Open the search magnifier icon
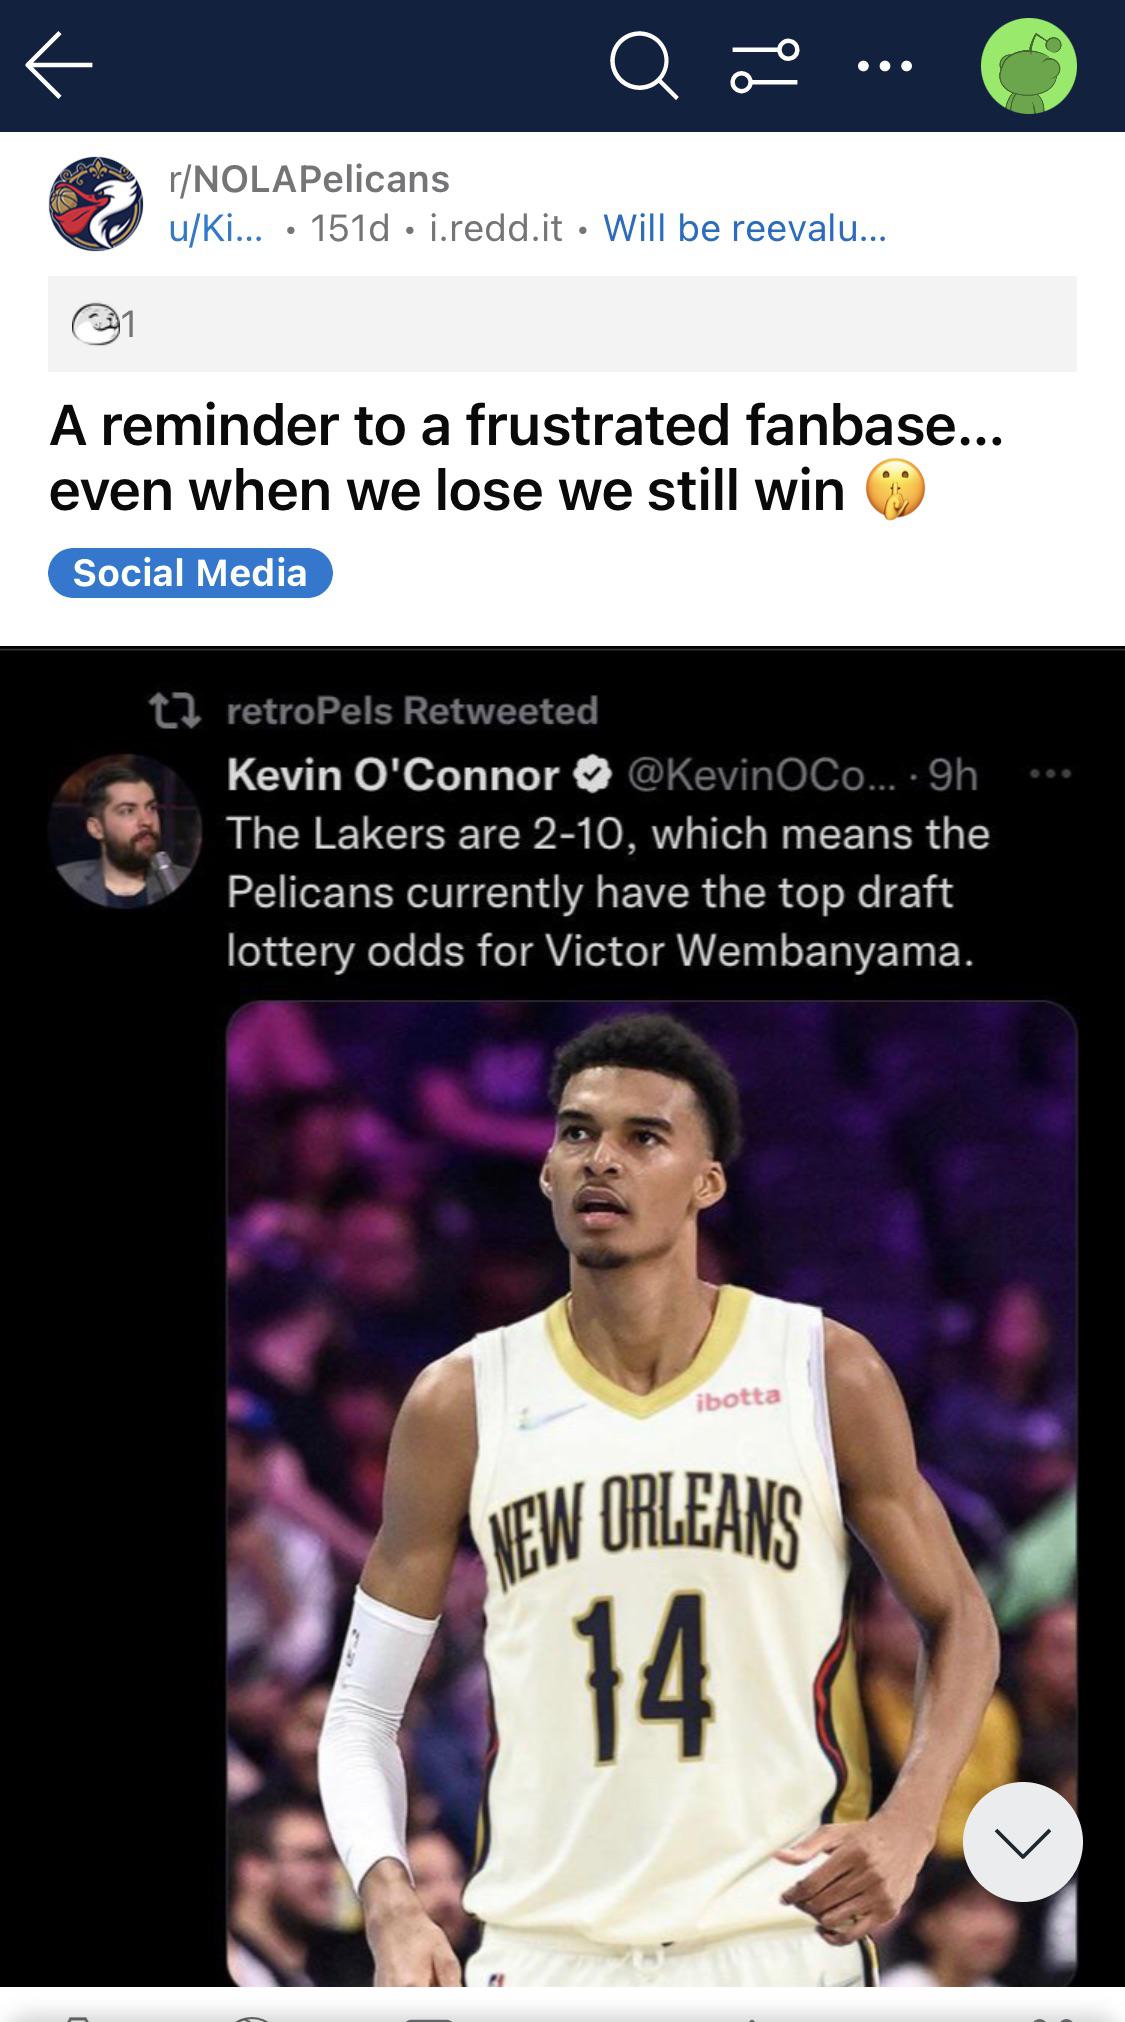Screen dimensions: 1125x2022 click(x=643, y=66)
